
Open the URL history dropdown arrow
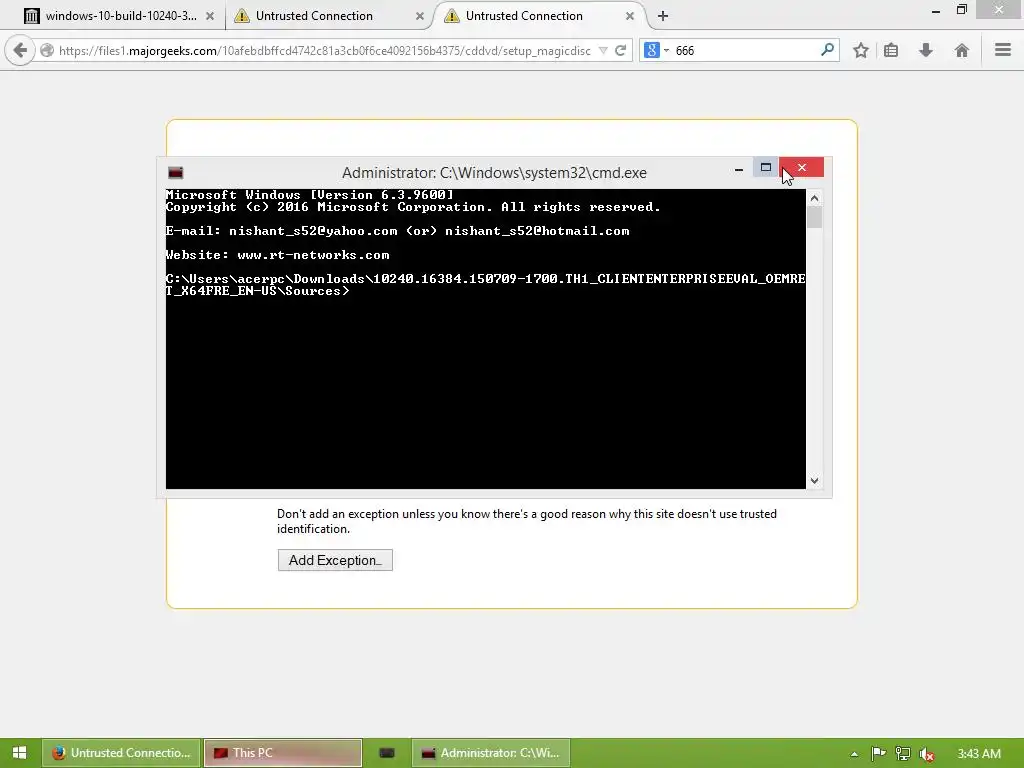pyautogui.click(x=603, y=50)
